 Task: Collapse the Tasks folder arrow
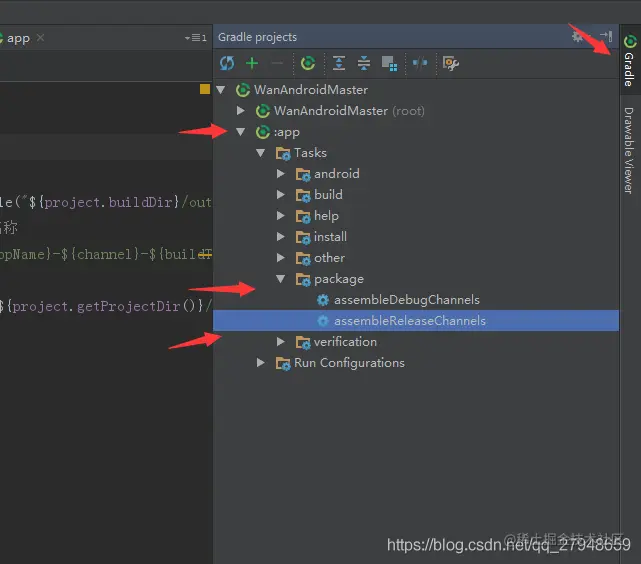coord(260,153)
